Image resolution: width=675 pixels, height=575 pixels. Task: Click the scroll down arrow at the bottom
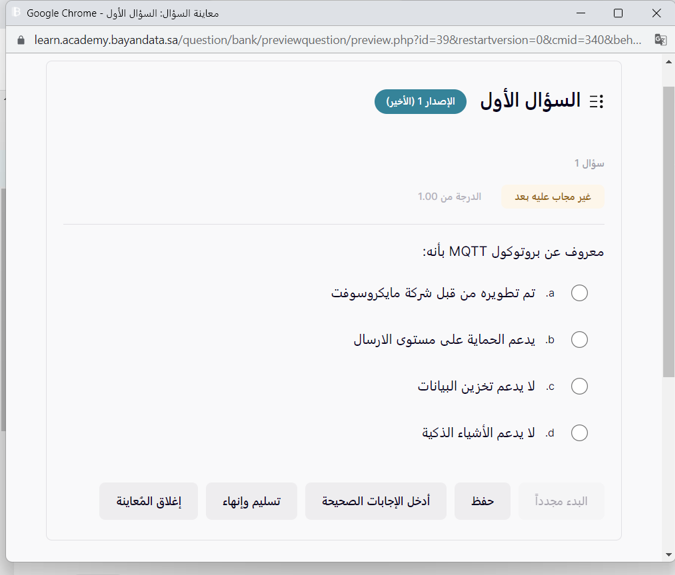[x=668, y=555]
